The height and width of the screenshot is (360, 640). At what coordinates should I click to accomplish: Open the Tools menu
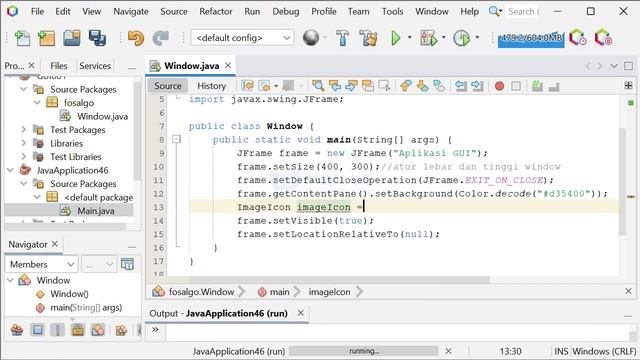(392, 11)
